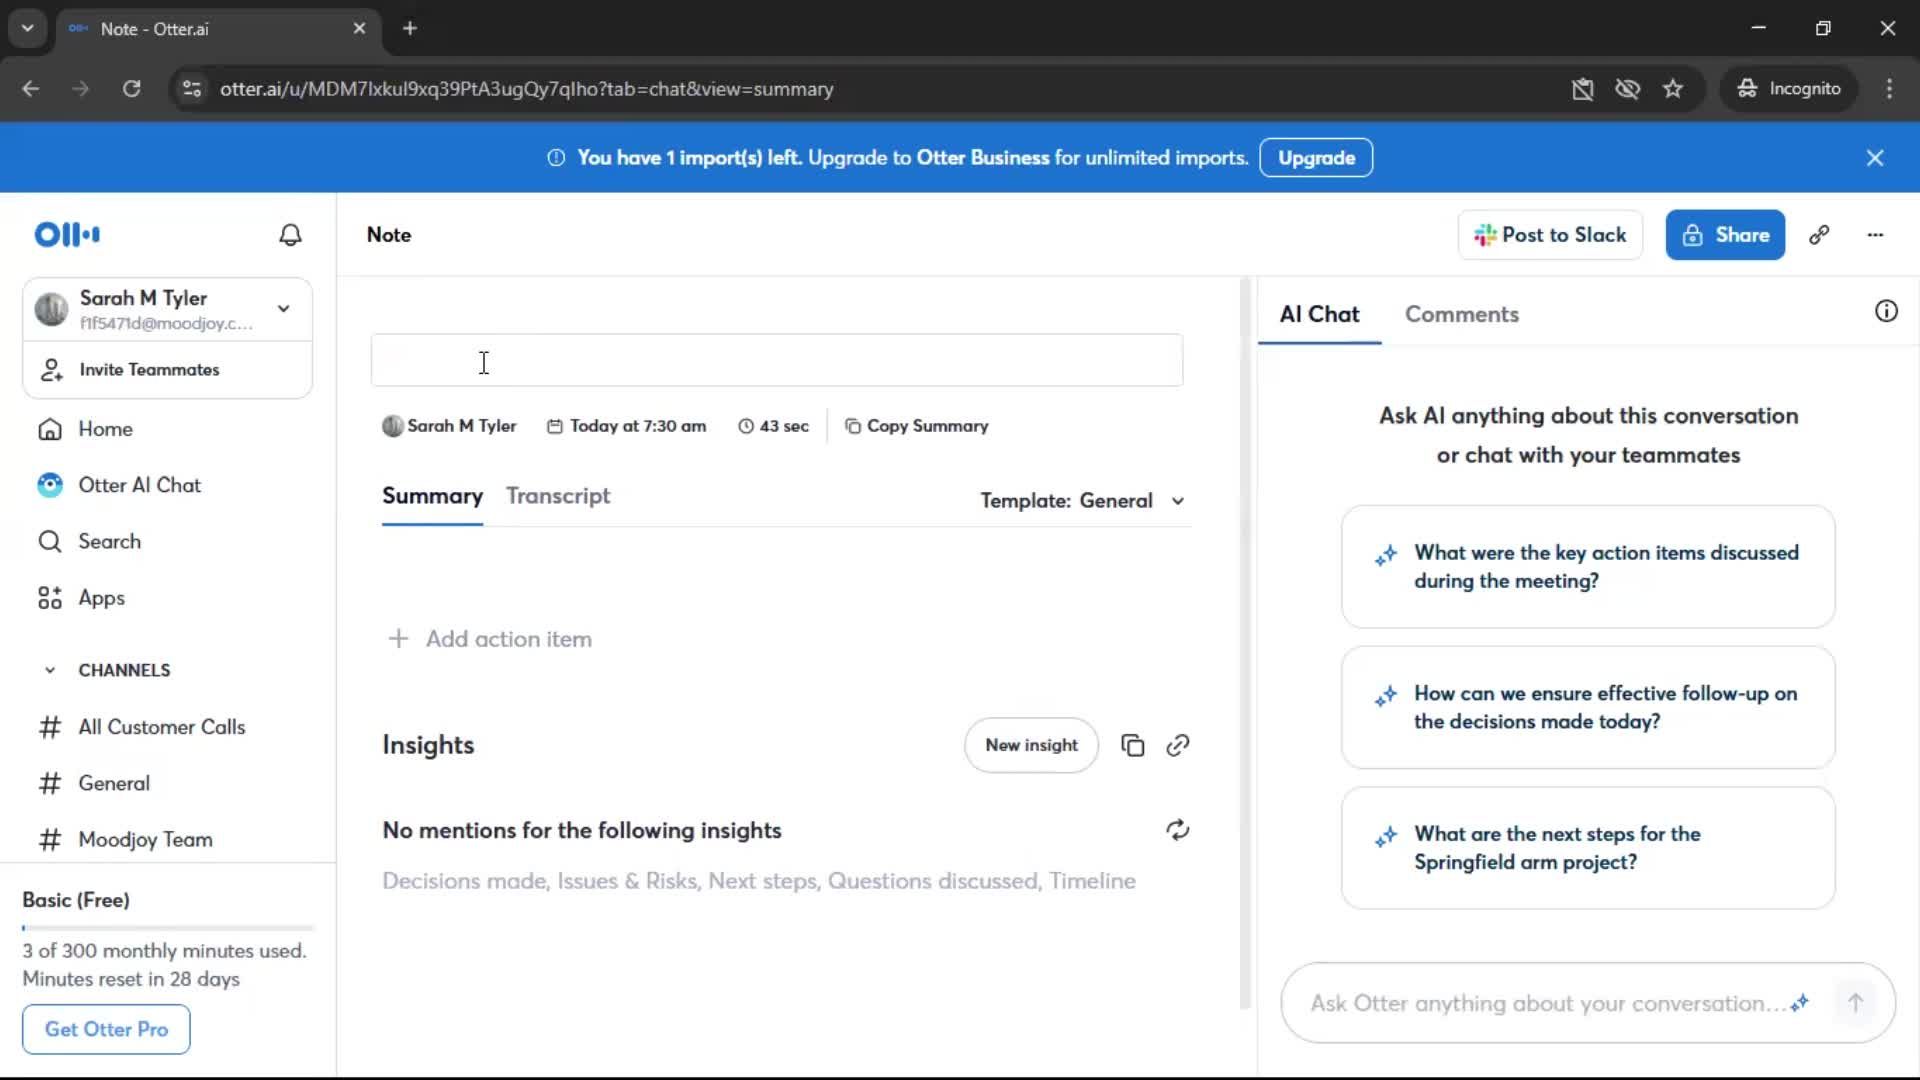Viewport: 1920px width, 1080px height.
Task: Click the Upgrade button in banner
Action: click(1316, 158)
